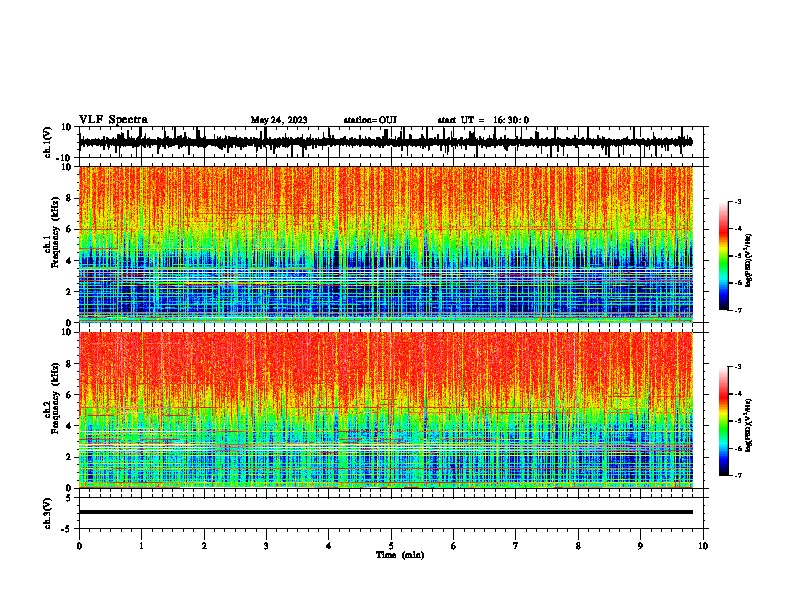792x612 pixels.
Task: Click the '1' tick label on time axis
Action: (x=141, y=546)
